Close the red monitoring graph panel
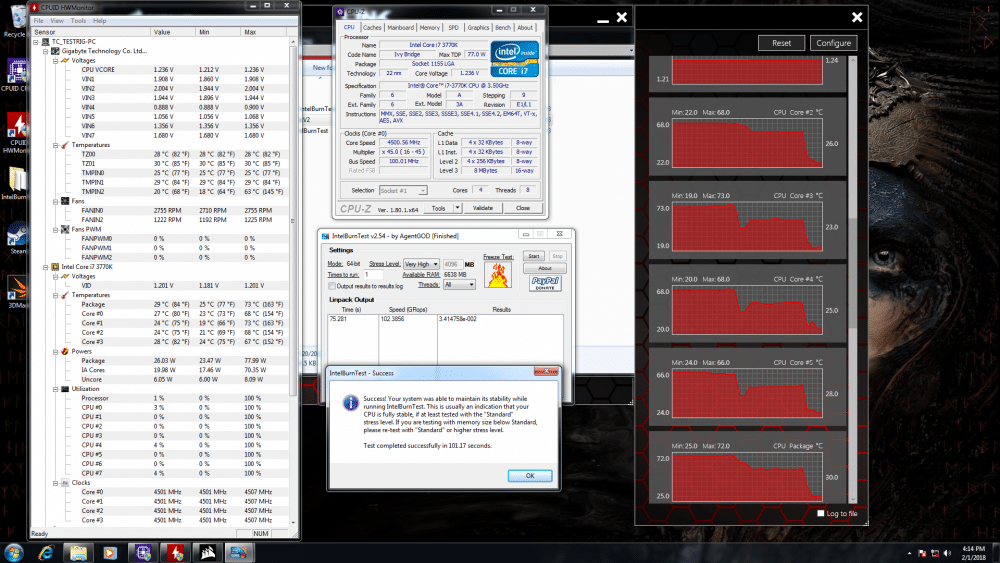The width and height of the screenshot is (1000, 563). [x=857, y=17]
